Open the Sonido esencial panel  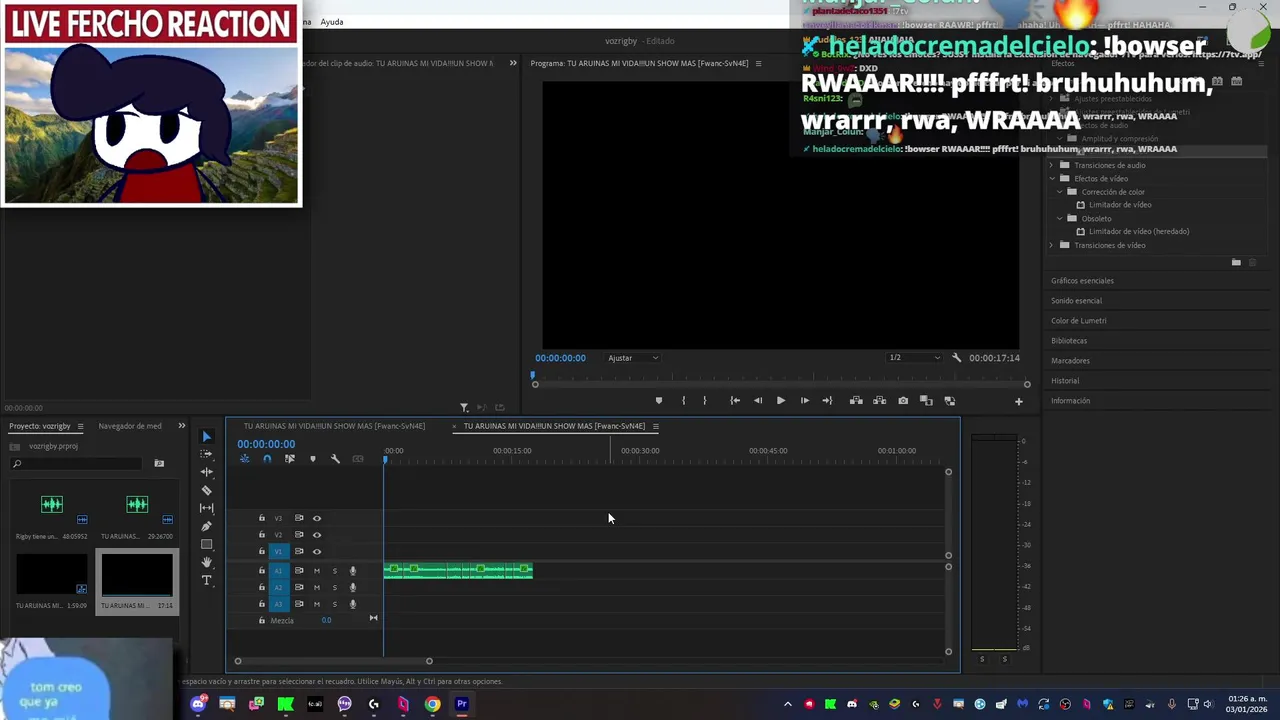pyautogui.click(x=1076, y=301)
